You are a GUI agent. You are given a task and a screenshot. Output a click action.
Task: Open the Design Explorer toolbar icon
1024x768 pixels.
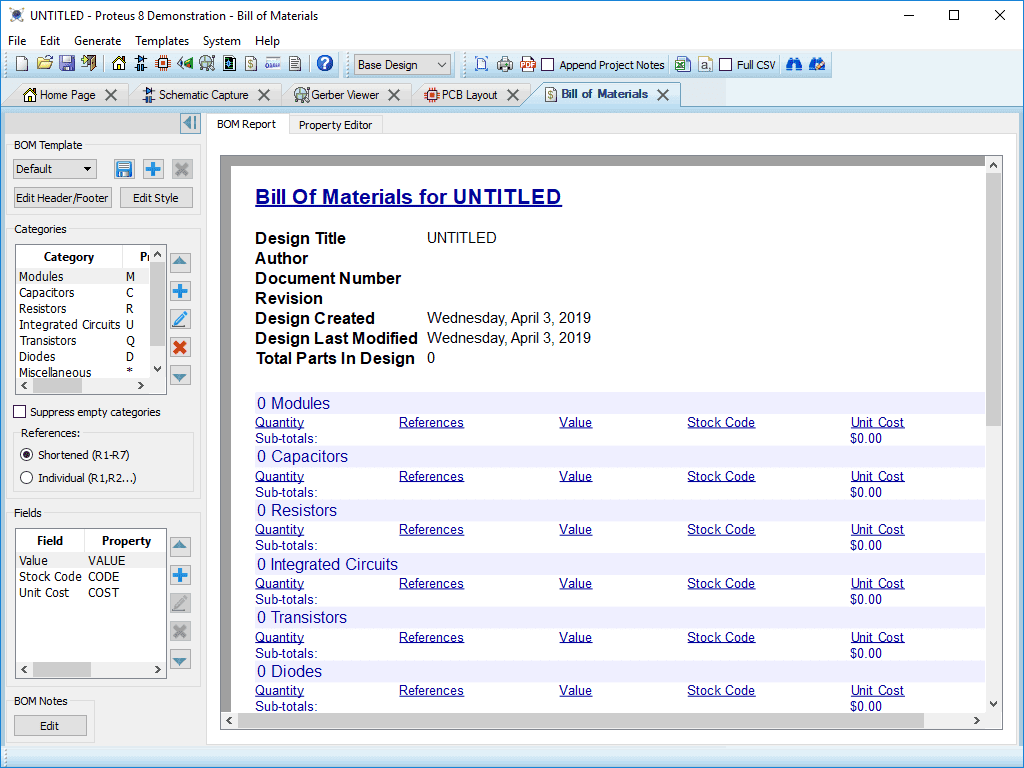[229, 64]
